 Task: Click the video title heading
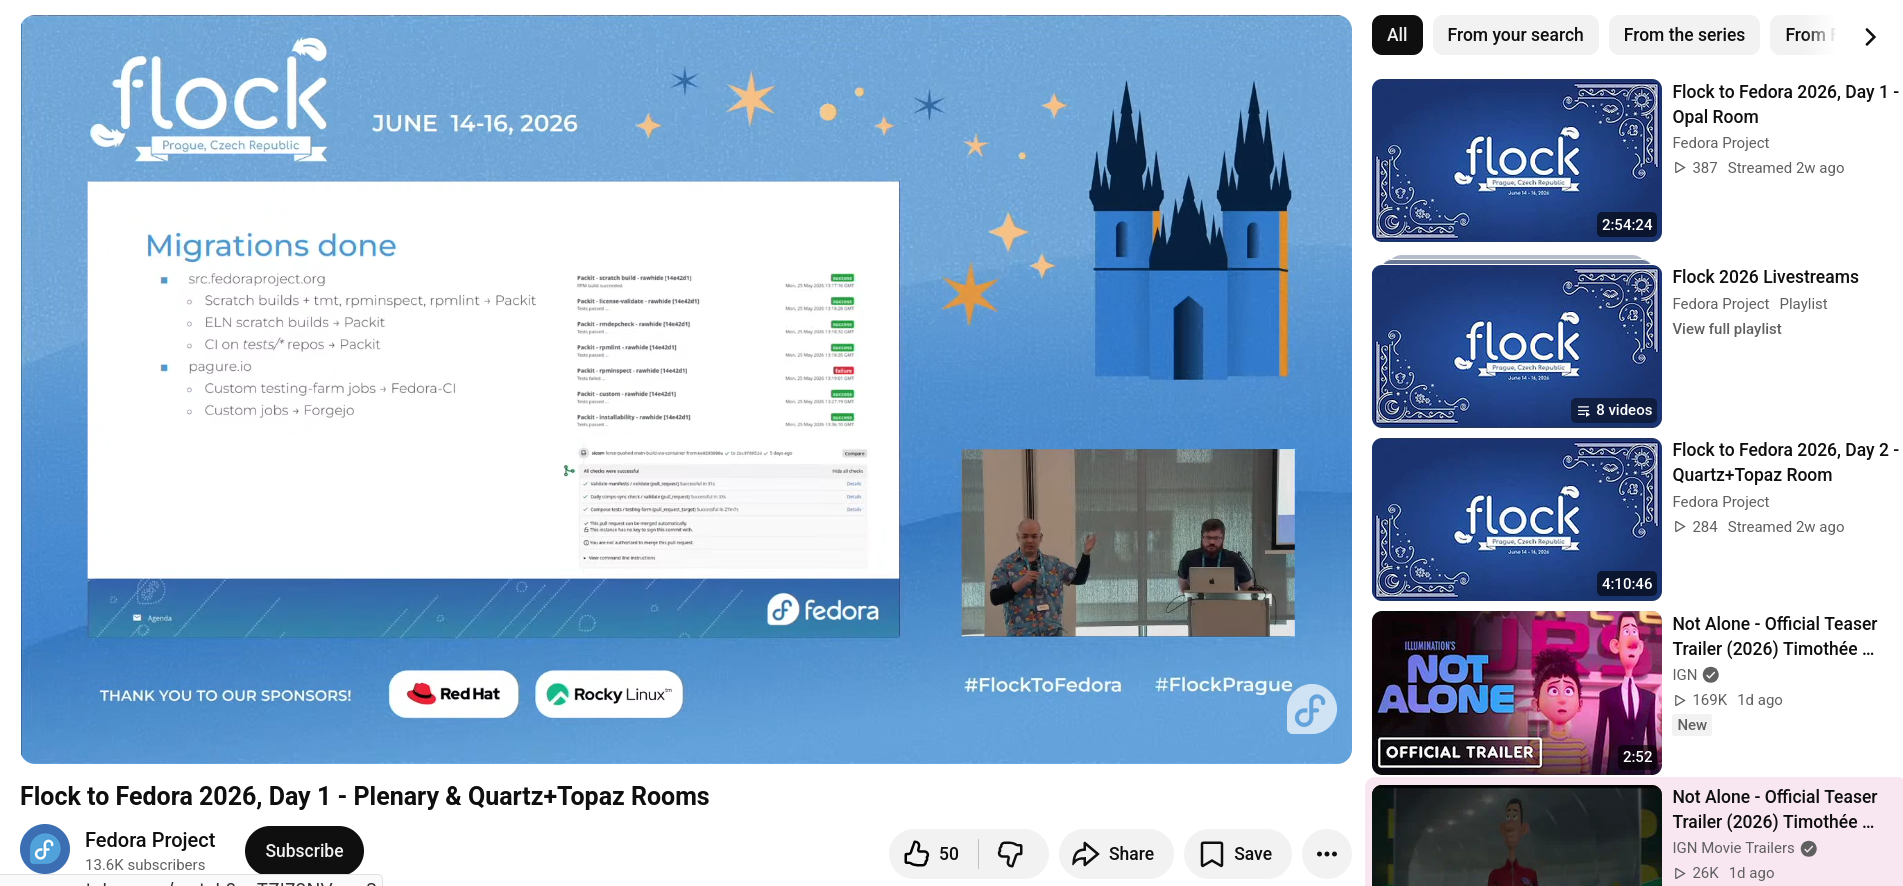tap(364, 796)
